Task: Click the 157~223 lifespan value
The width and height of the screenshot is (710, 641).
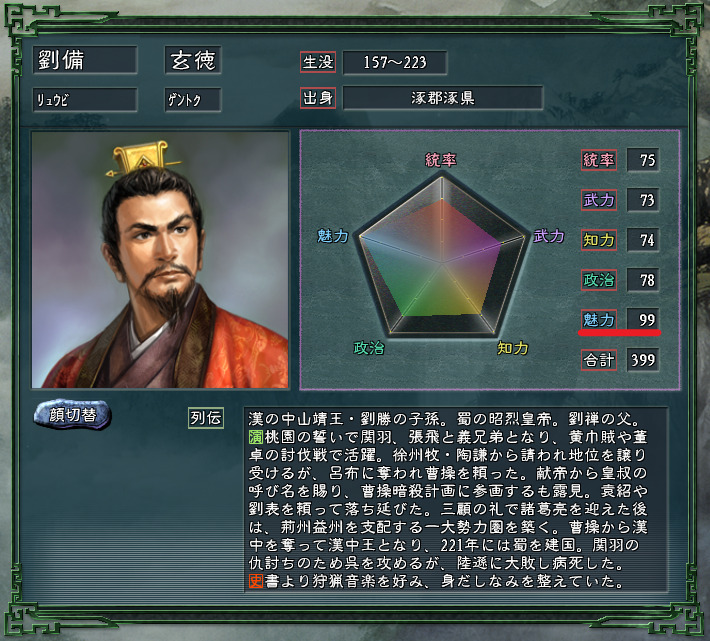Action: [395, 62]
